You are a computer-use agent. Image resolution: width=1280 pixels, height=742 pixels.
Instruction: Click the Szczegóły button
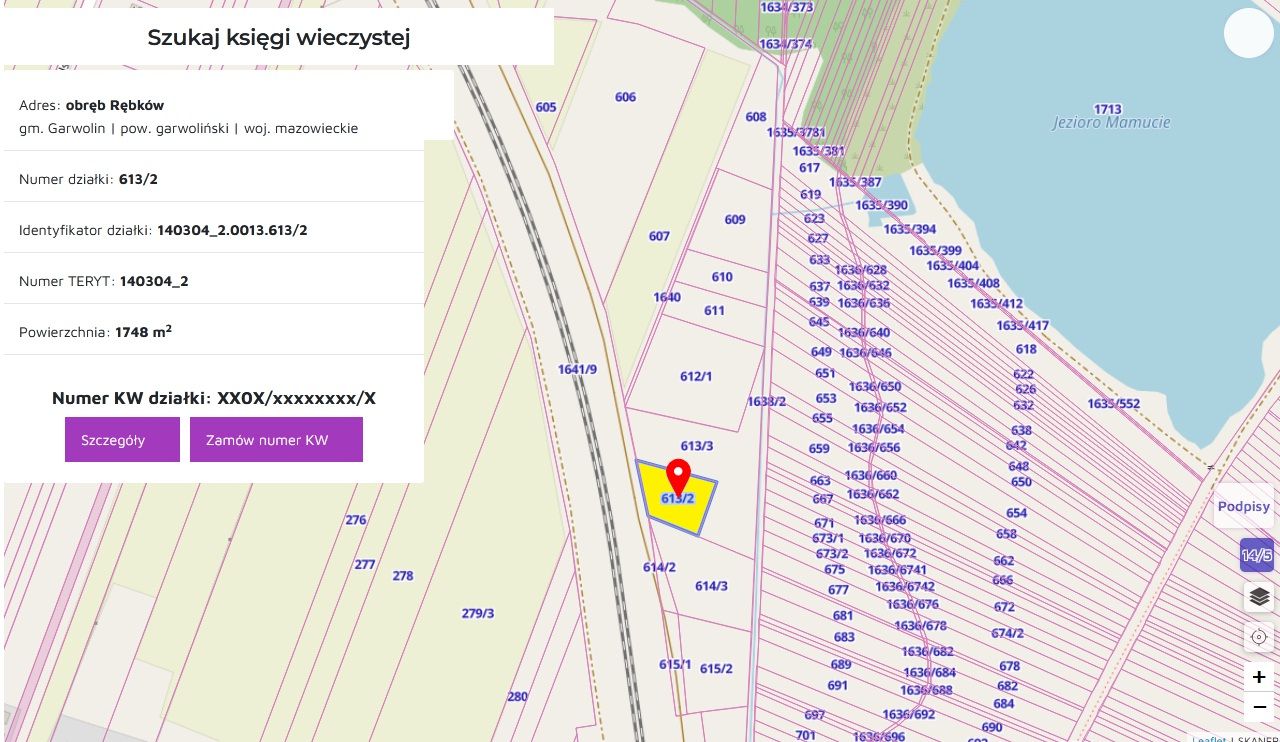[x=122, y=439]
